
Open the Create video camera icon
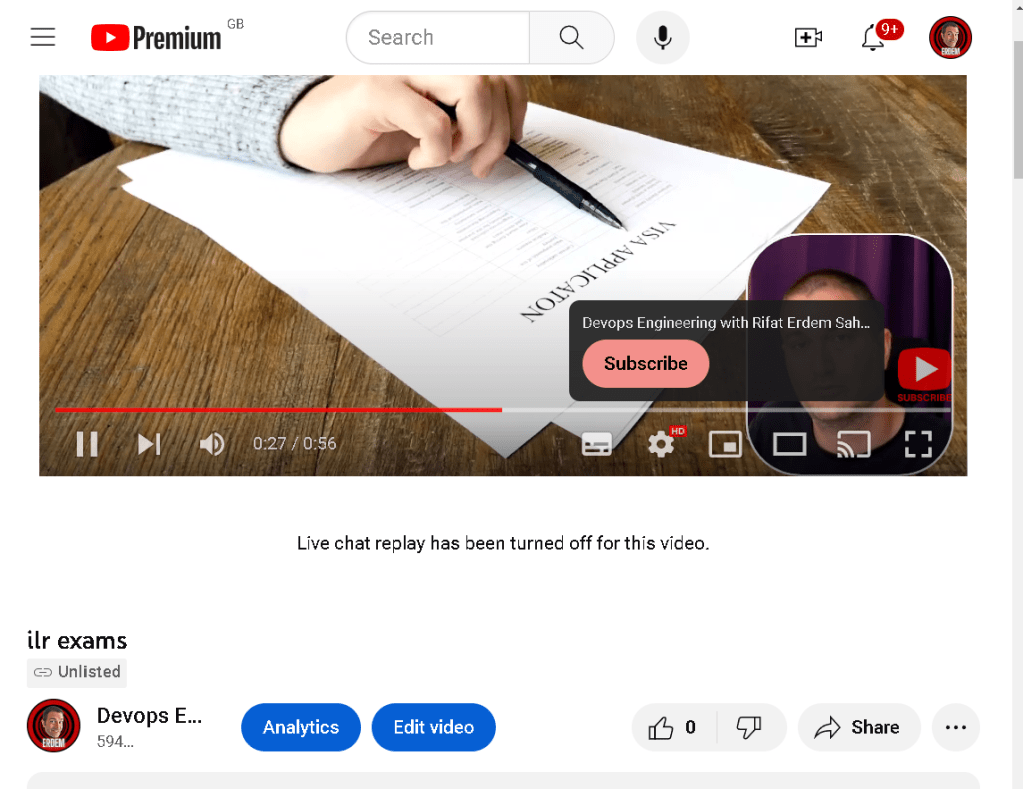coord(808,38)
